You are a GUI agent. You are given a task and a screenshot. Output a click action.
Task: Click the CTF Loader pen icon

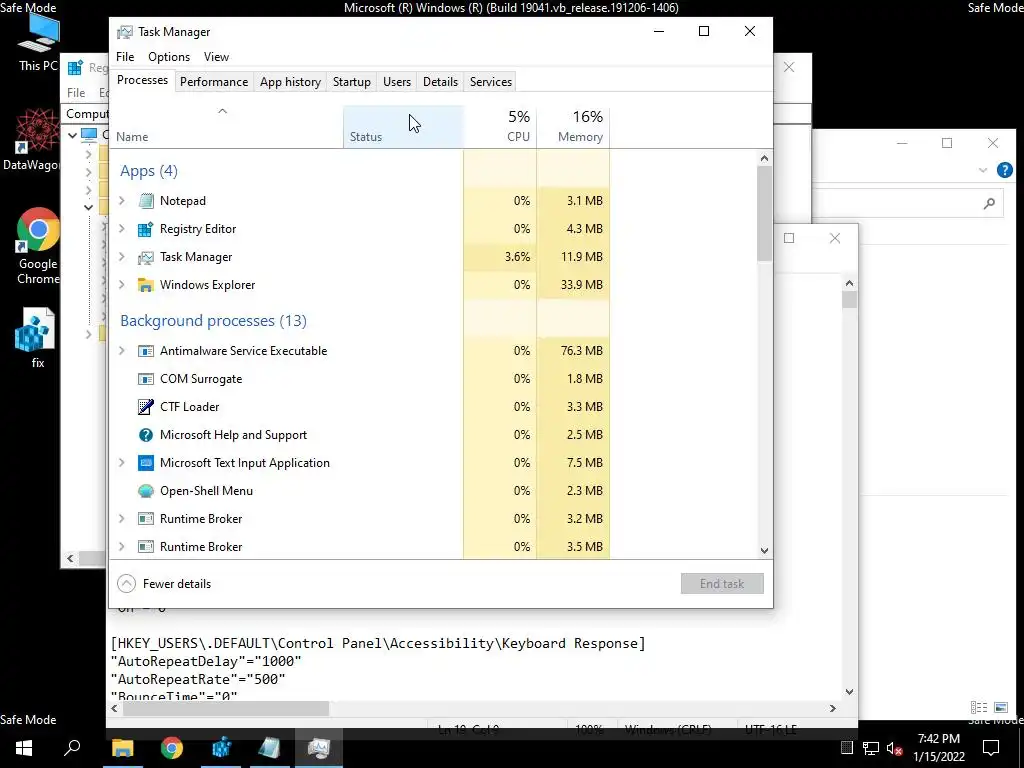pyautogui.click(x=146, y=407)
